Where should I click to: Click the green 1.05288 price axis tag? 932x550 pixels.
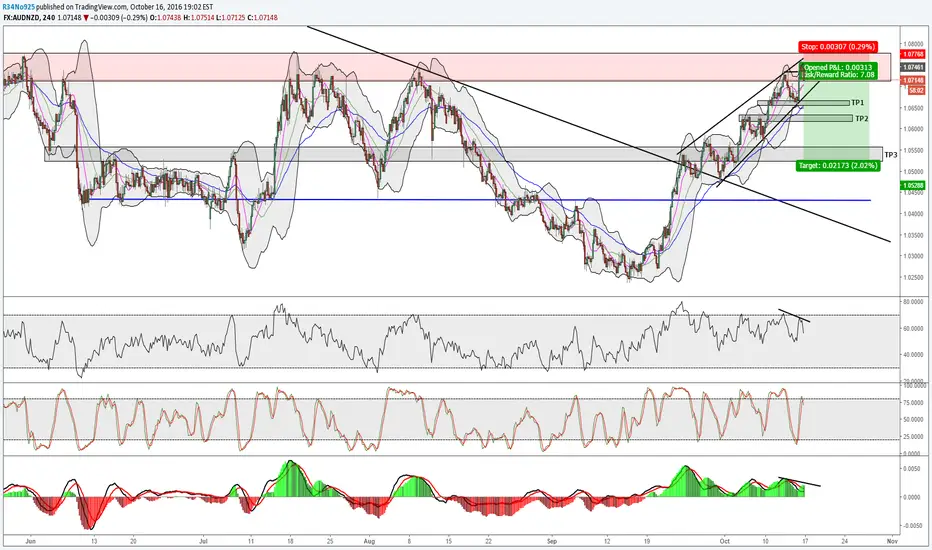[x=914, y=186]
